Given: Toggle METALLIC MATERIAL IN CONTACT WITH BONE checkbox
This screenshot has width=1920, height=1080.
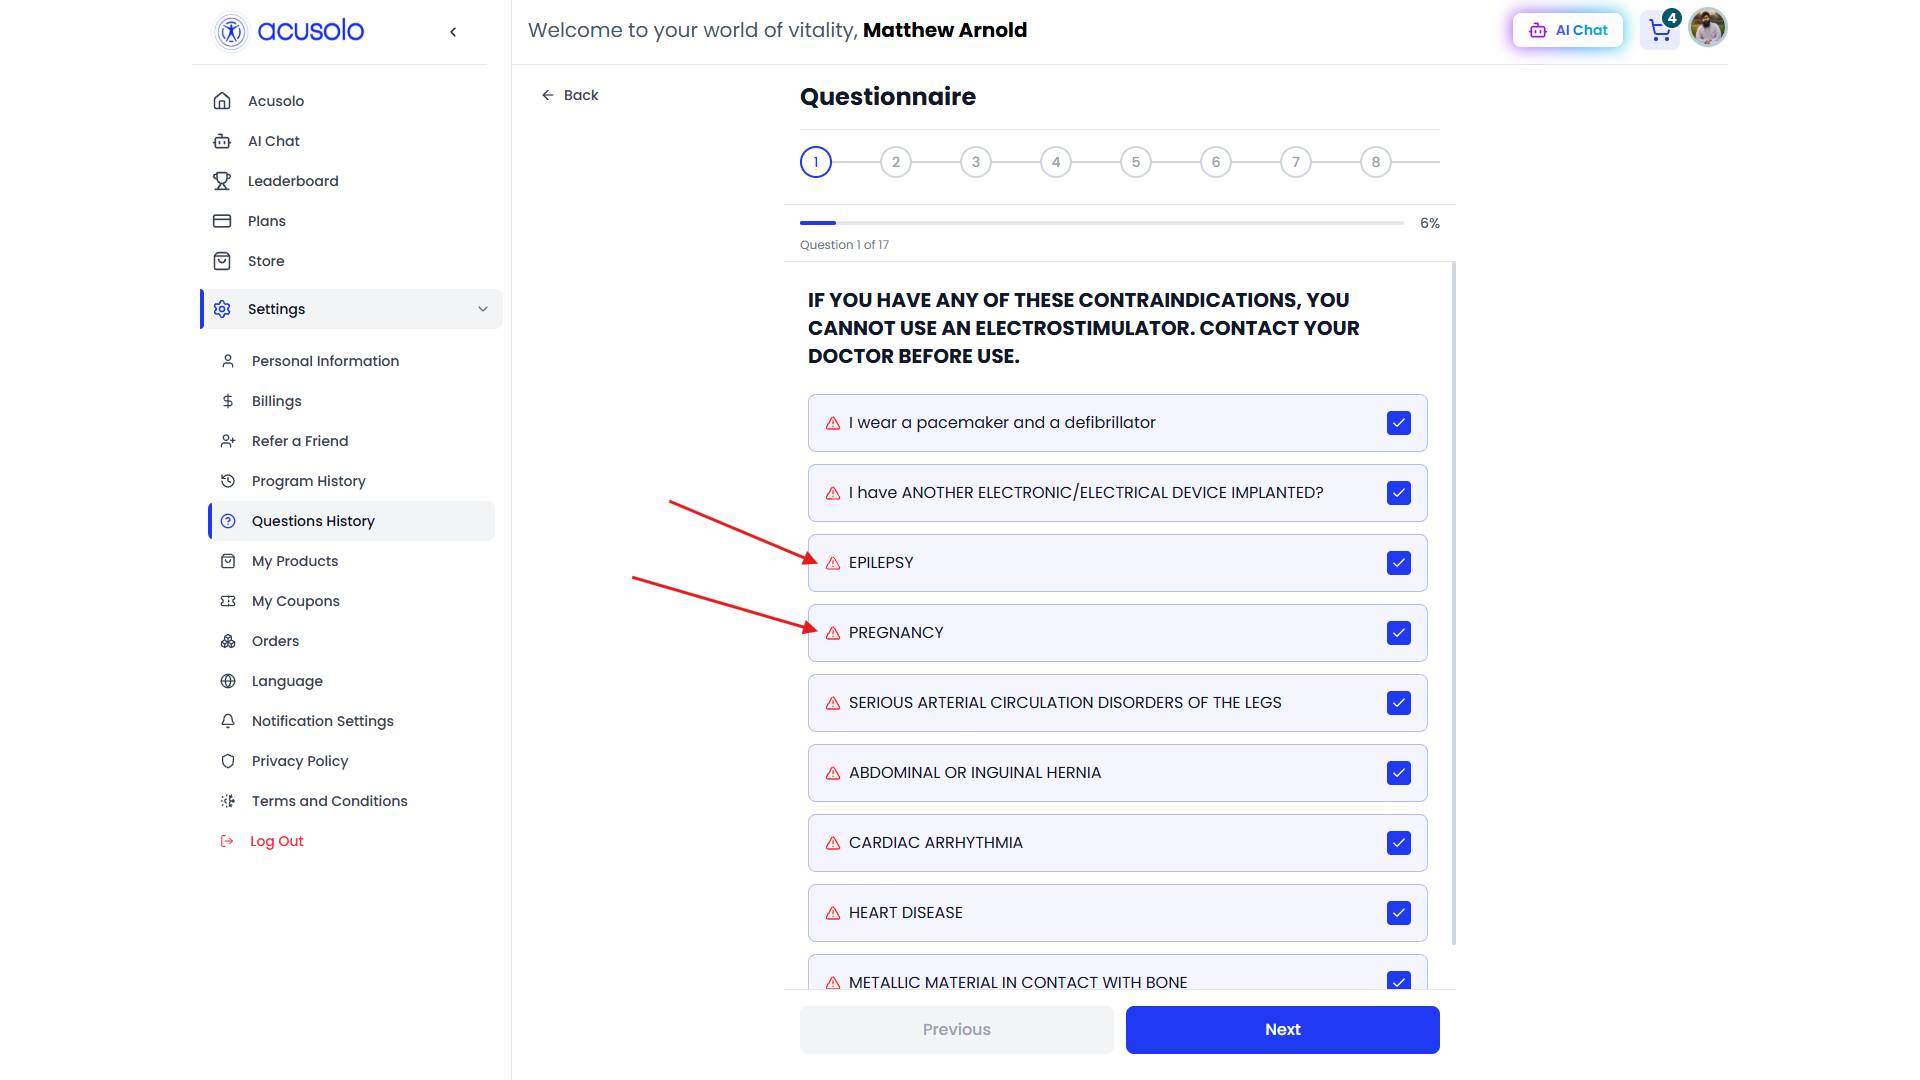Looking at the screenshot, I should point(1399,981).
